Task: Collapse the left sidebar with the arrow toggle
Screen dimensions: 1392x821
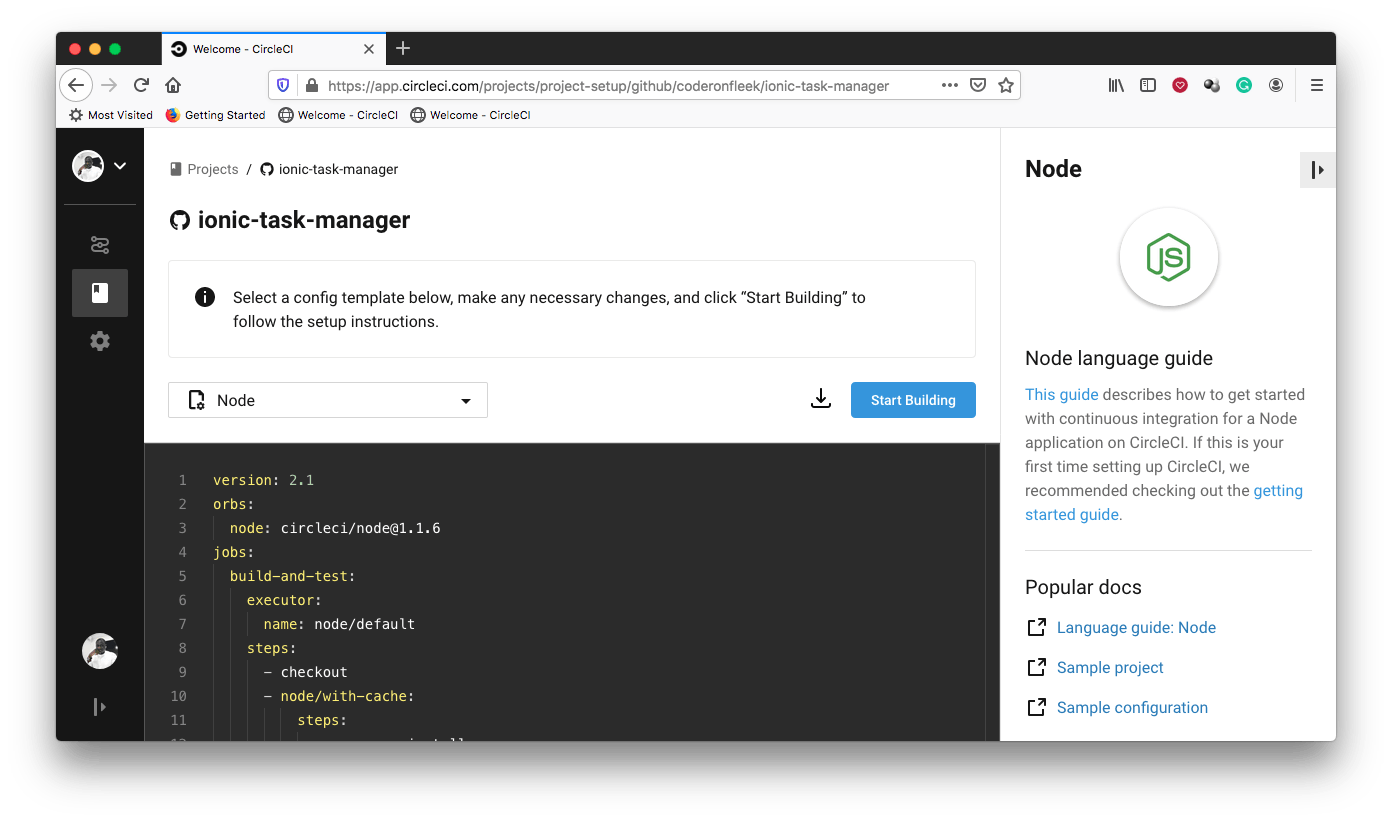Action: [99, 707]
